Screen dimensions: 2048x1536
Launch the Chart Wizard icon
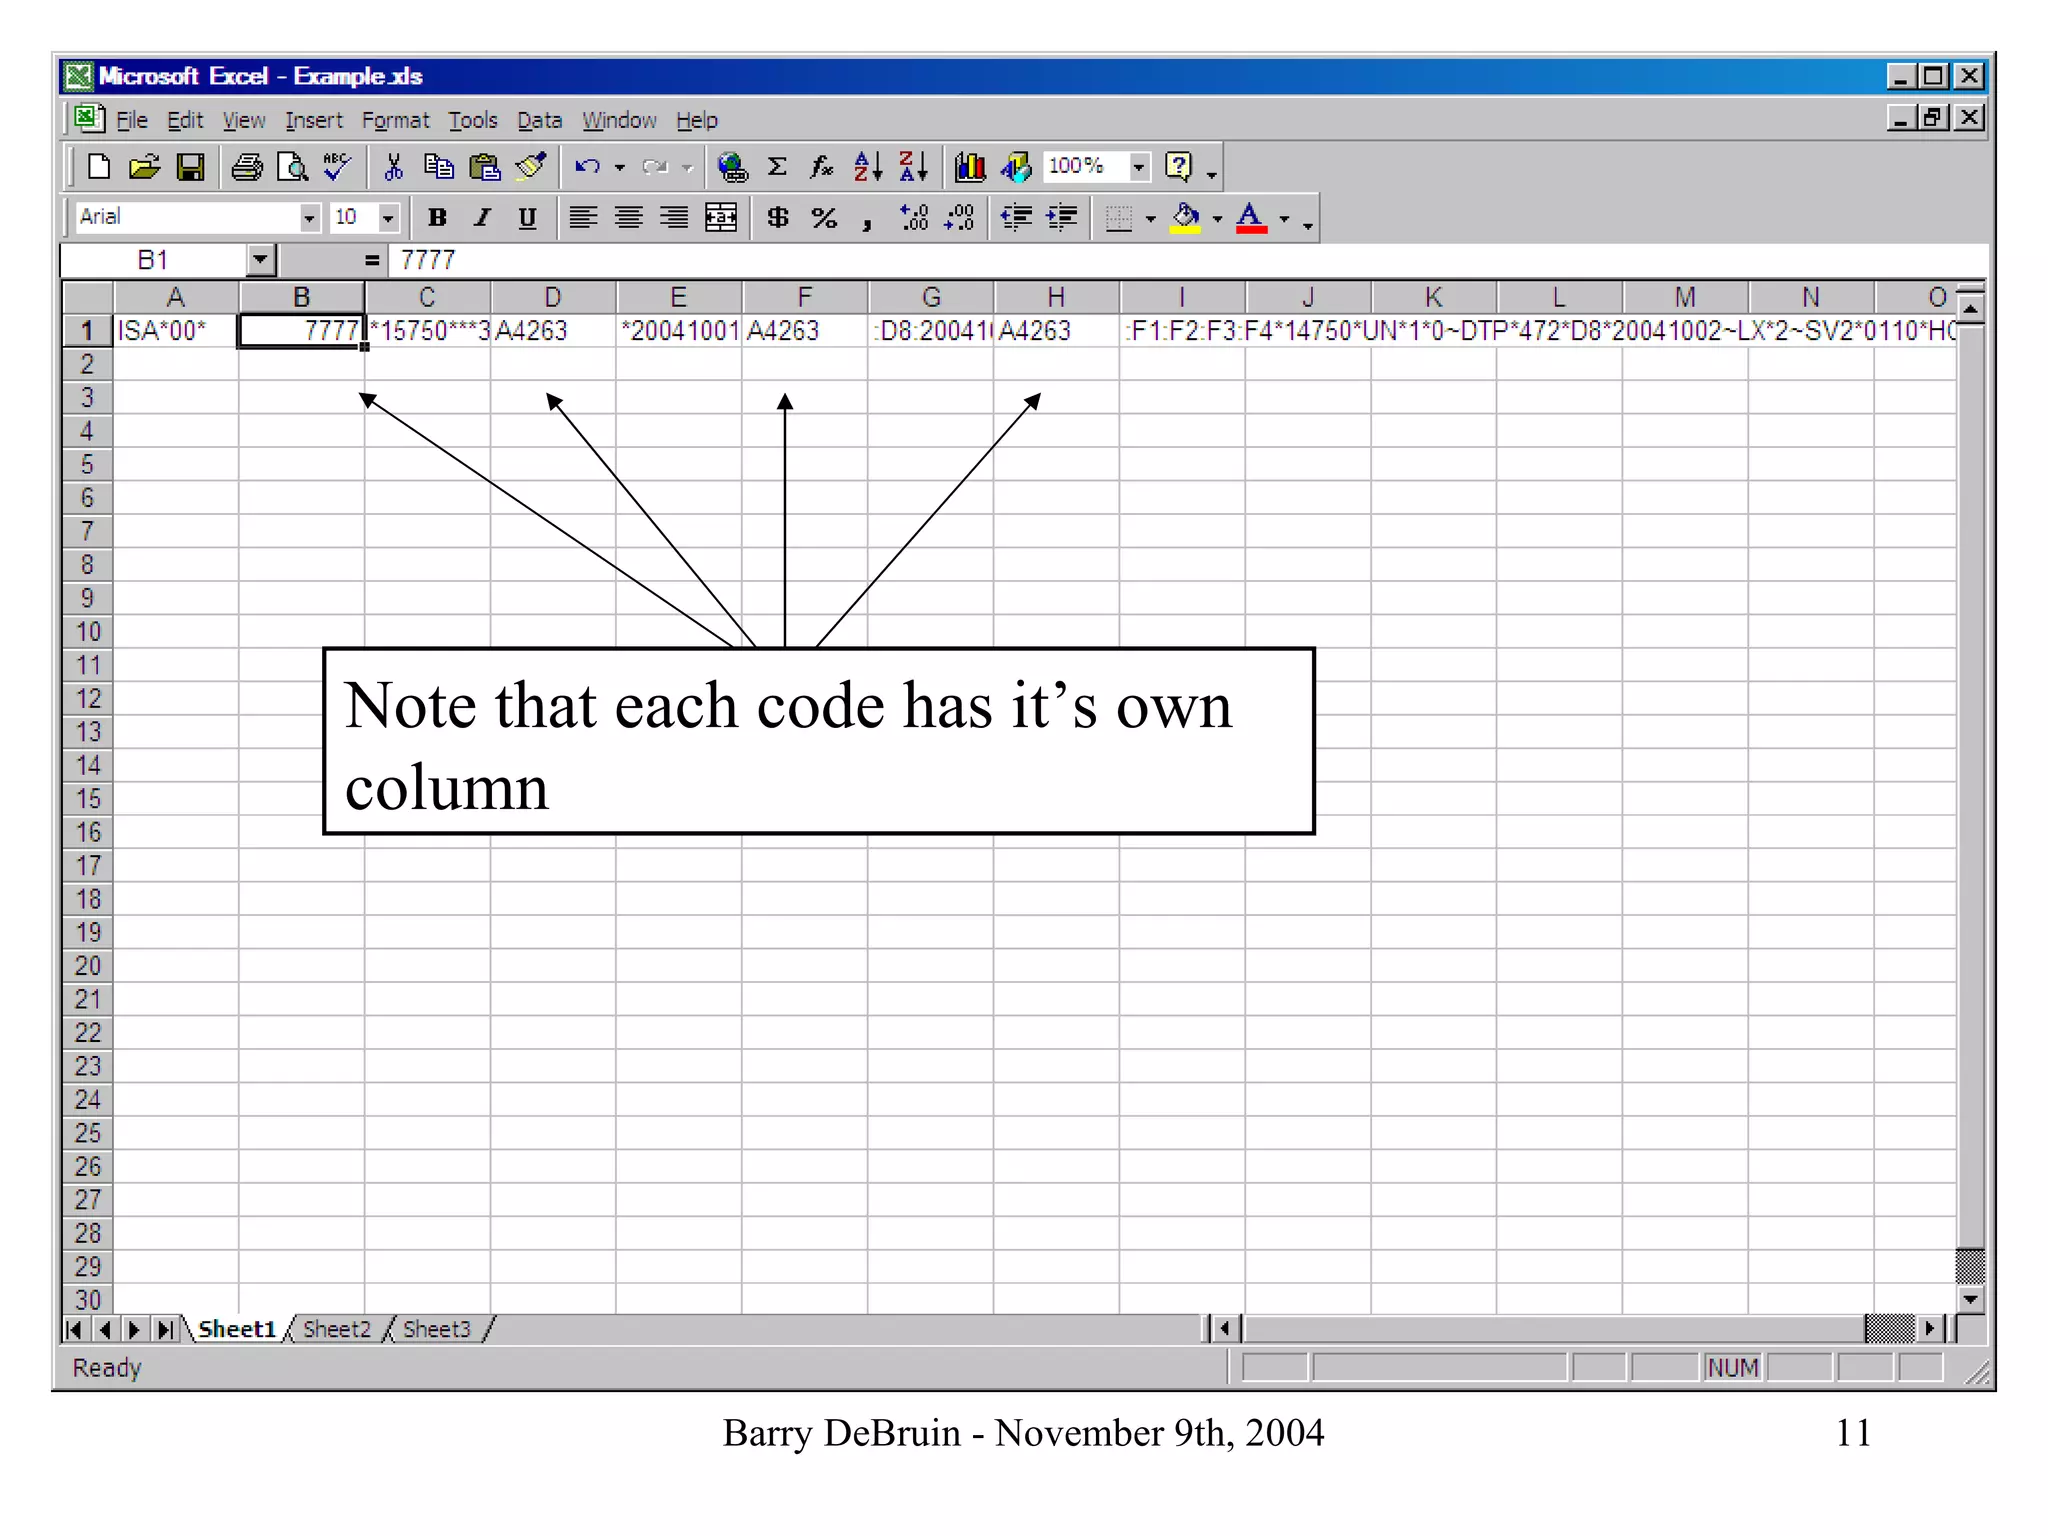[x=970, y=167]
